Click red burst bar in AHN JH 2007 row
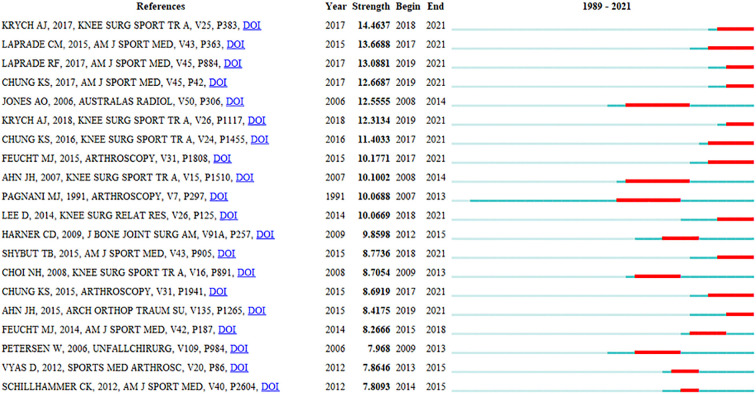This screenshot has width=756, height=394. pos(658,181)
